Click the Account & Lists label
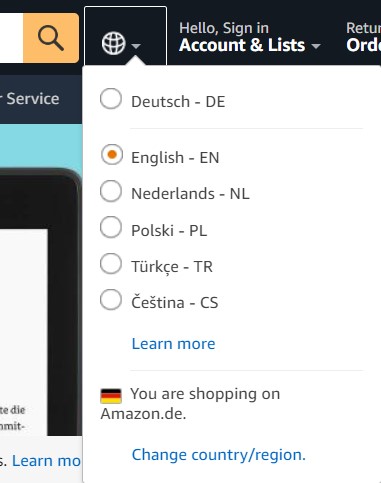 [242, 45]
